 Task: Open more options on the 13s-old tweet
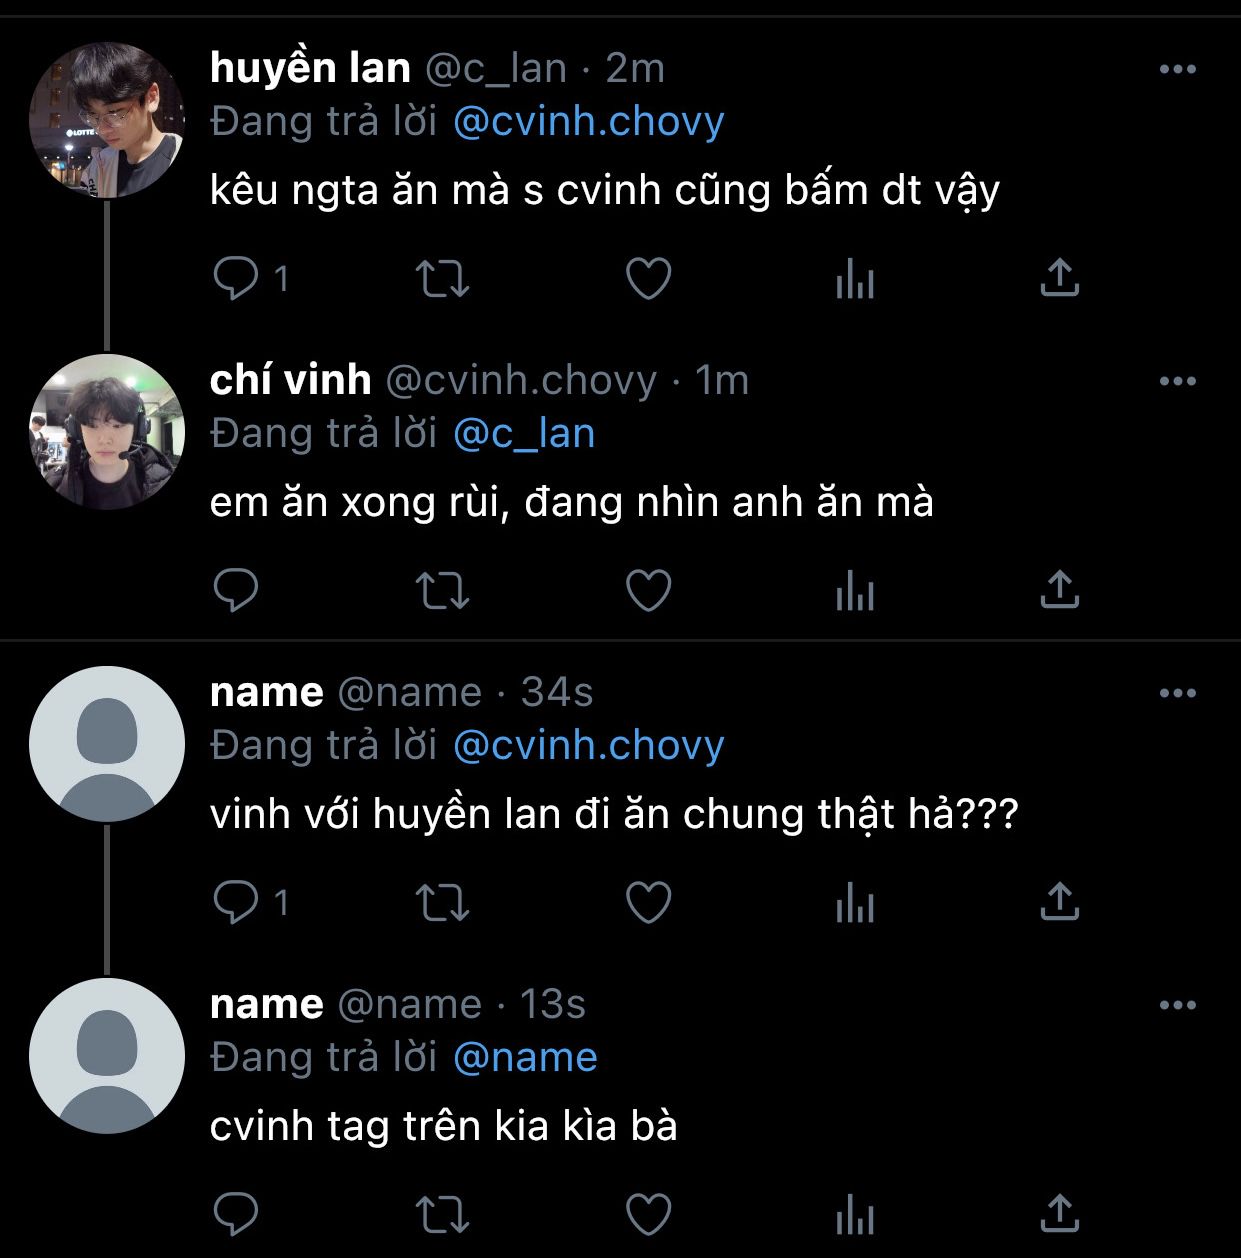tap(1177, 1005)
